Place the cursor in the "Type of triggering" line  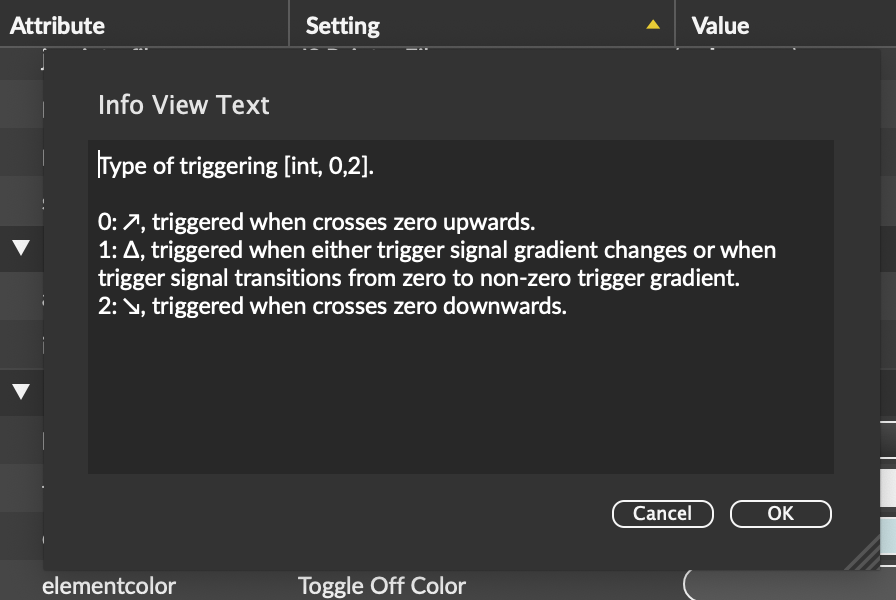point(238,166)
